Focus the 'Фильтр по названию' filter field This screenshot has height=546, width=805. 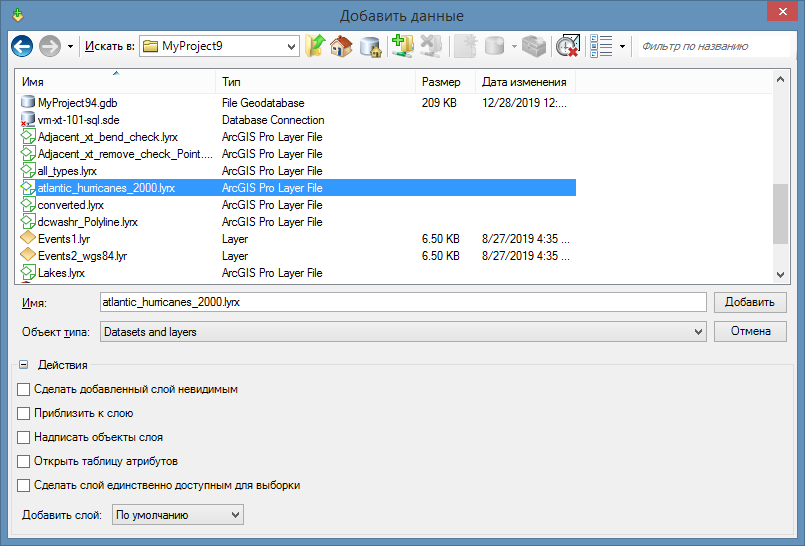(x=714, y=46)
